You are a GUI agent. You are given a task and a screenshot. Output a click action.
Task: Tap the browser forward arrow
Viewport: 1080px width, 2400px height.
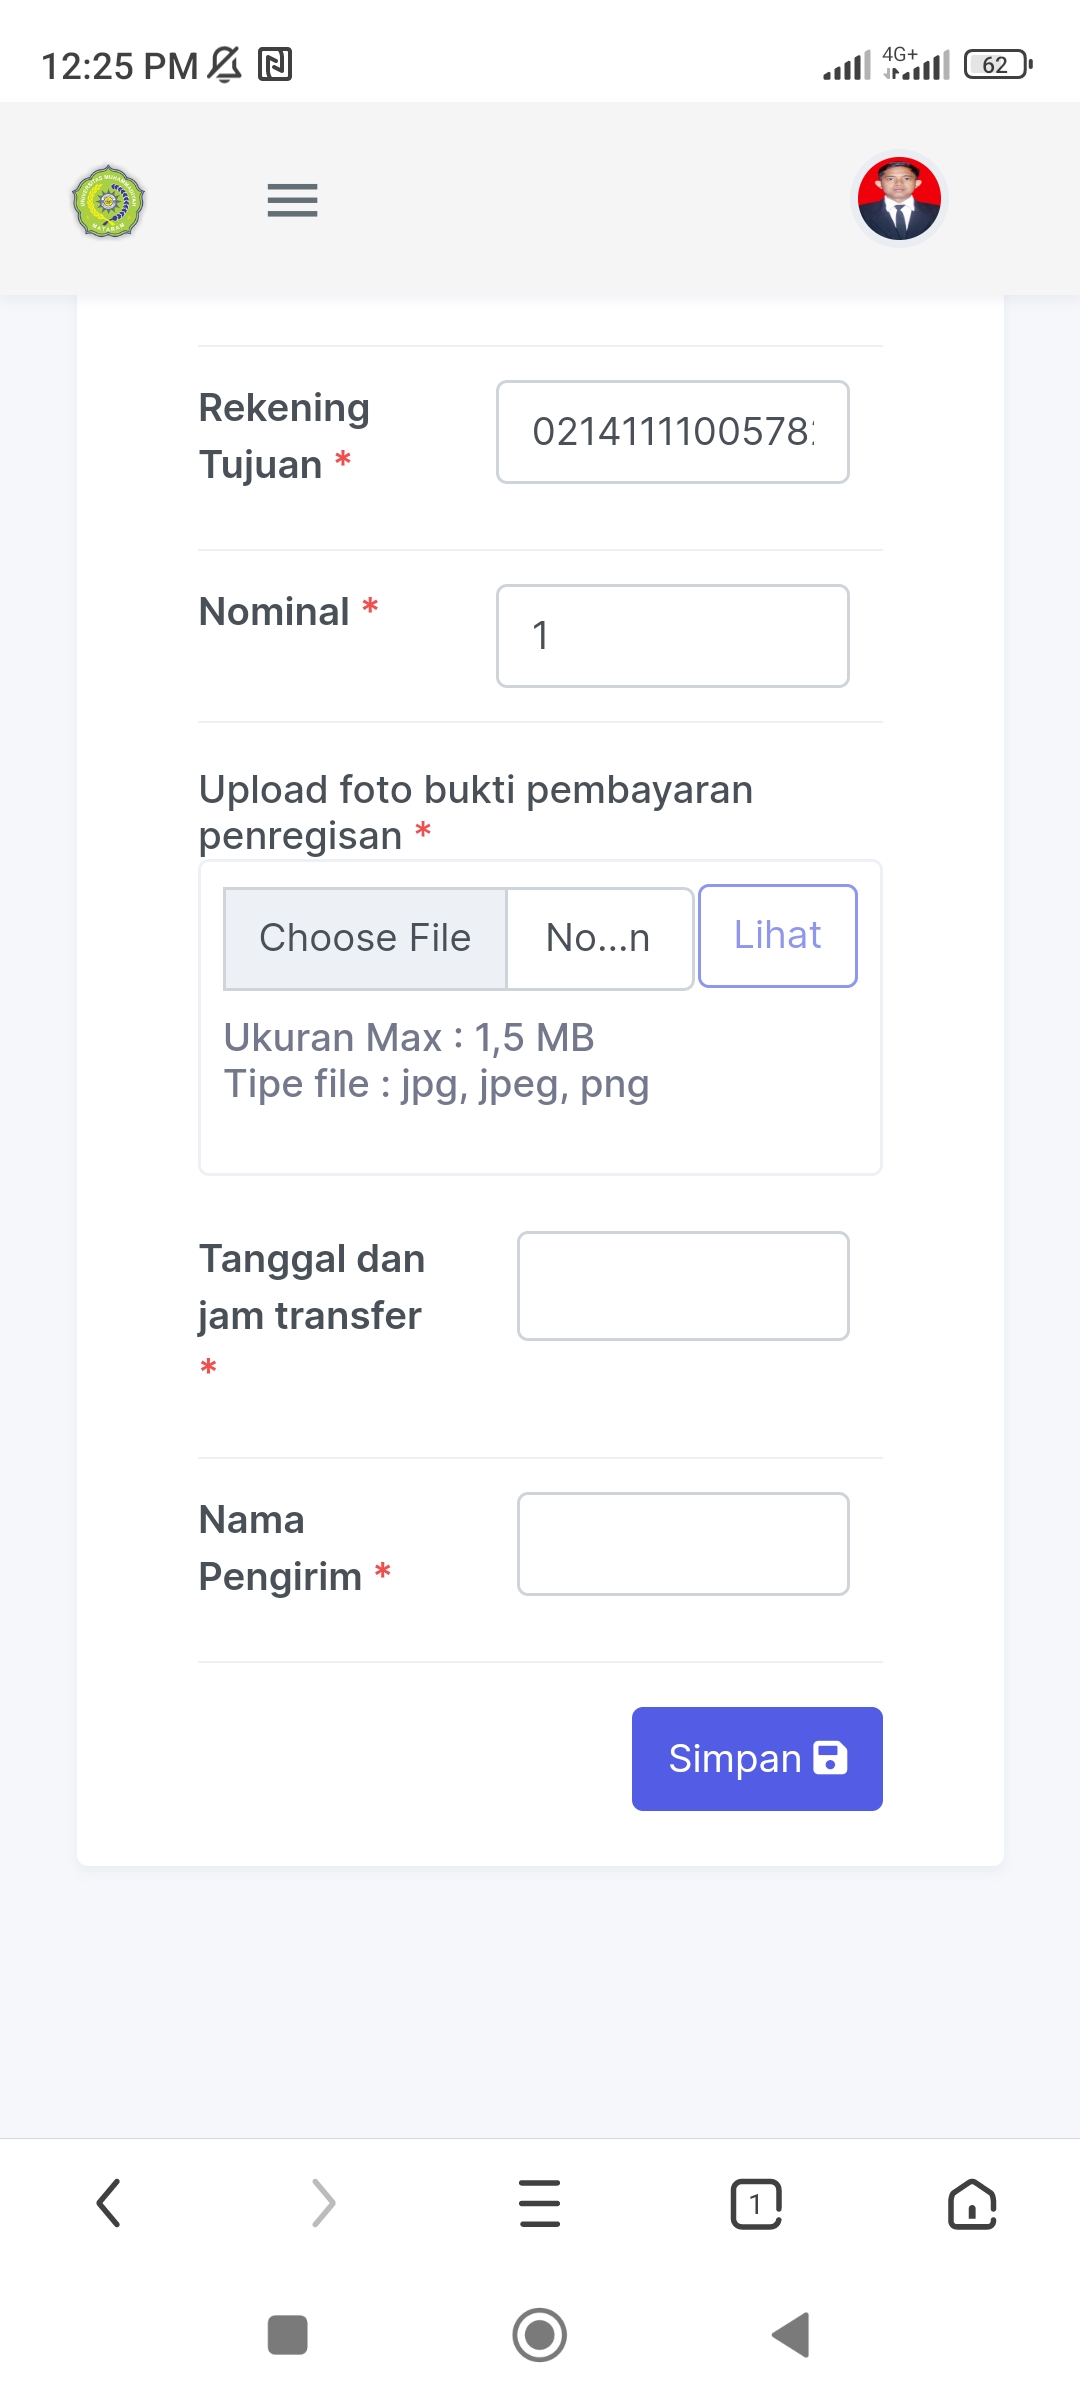pos(323,2203)
